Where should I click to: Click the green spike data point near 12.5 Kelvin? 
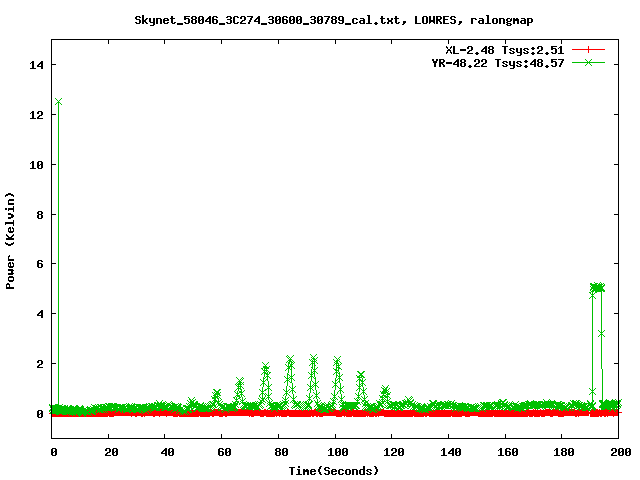(58, 102)
